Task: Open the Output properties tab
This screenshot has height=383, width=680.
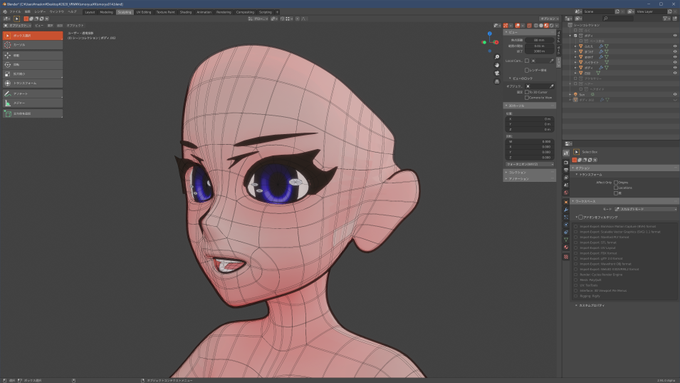Action: click(x=566, y=170)
